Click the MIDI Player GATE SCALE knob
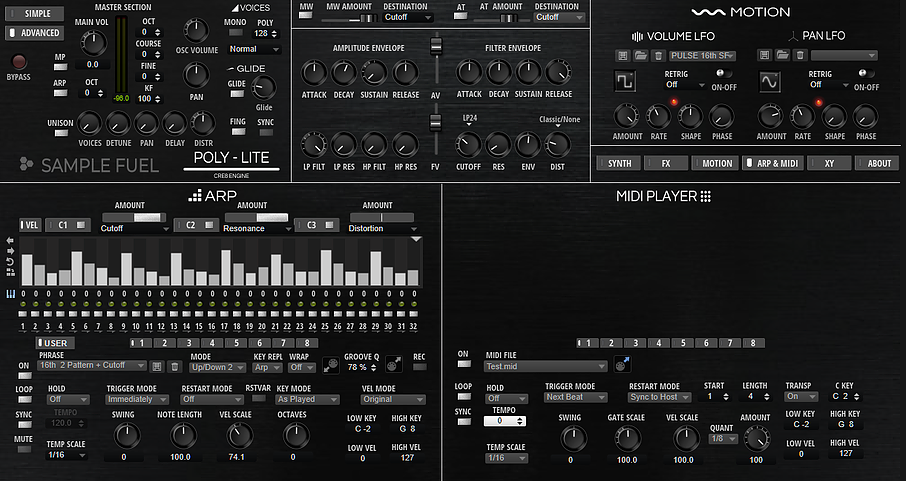Screen dimensions: 906x481 click(627, 439)
